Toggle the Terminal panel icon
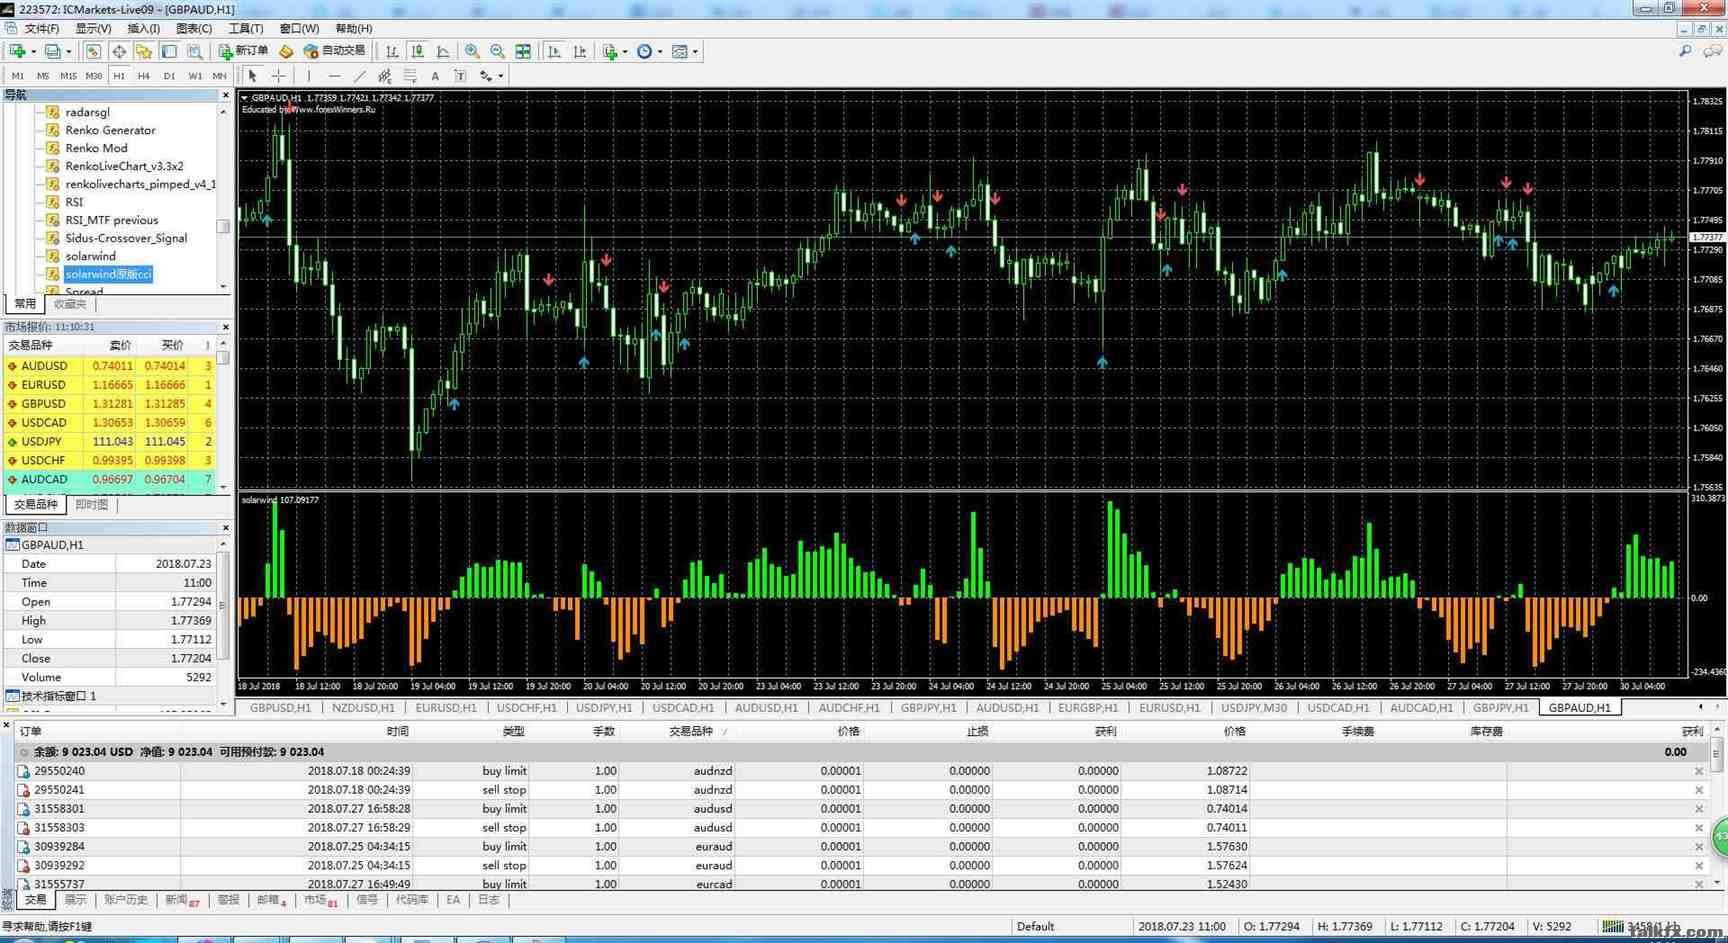Image resolution: width=1728 pixels, height=943 pixels. click(x=169, y=51)
